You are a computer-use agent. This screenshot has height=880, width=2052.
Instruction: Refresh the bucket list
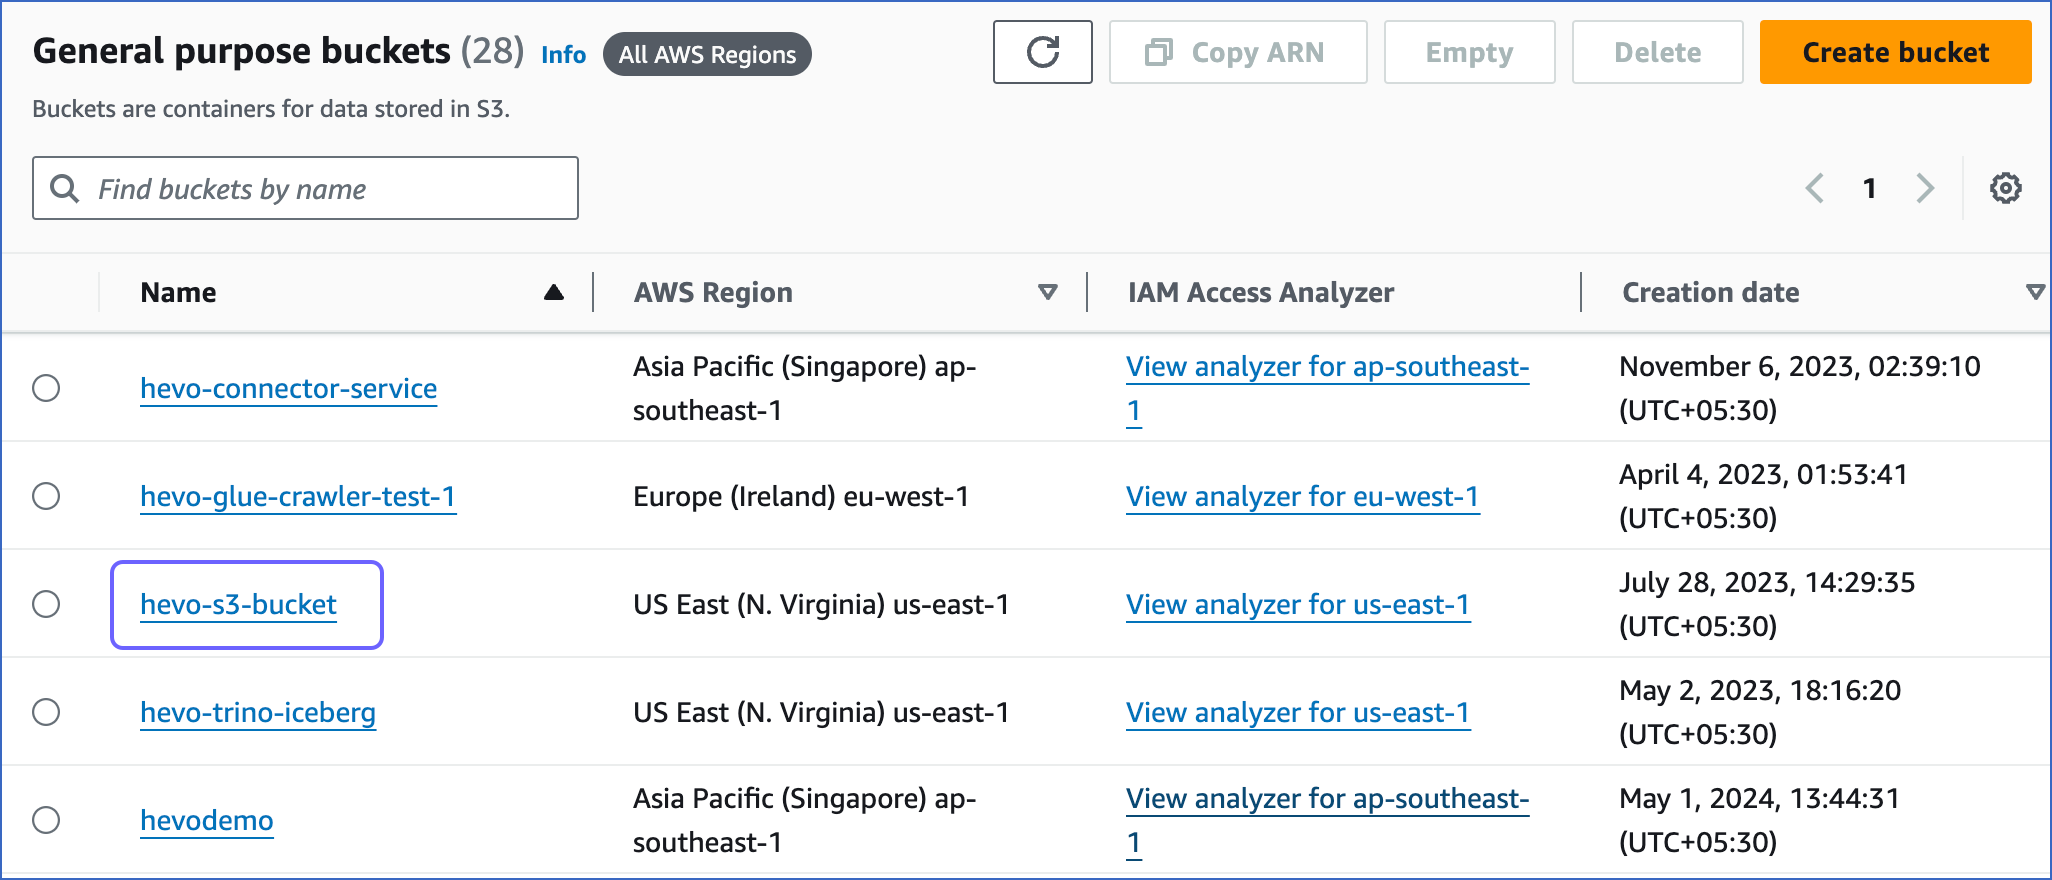click(1042, 52)
